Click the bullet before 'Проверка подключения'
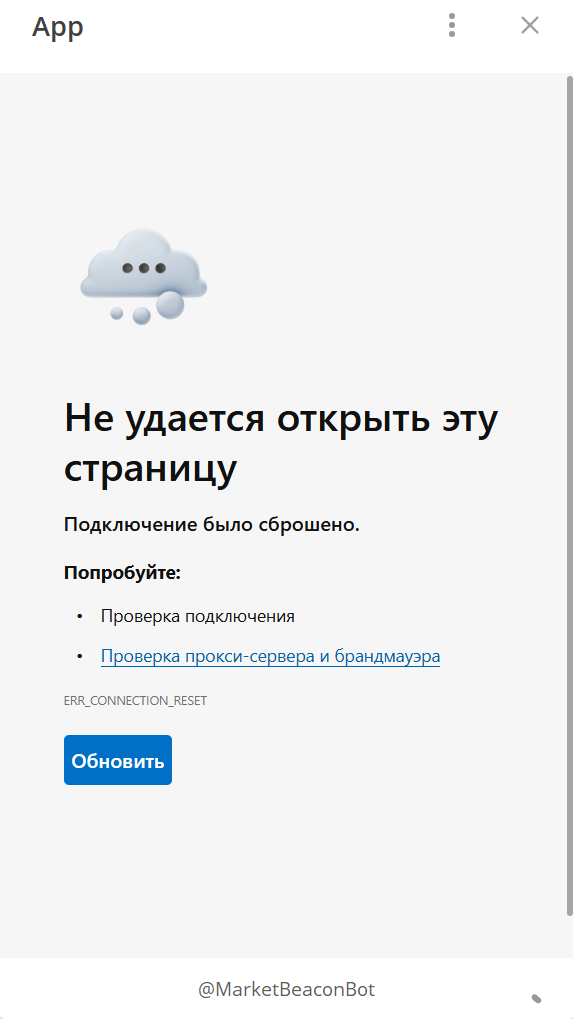The image size is (573, 1019). tap(80, 616)
